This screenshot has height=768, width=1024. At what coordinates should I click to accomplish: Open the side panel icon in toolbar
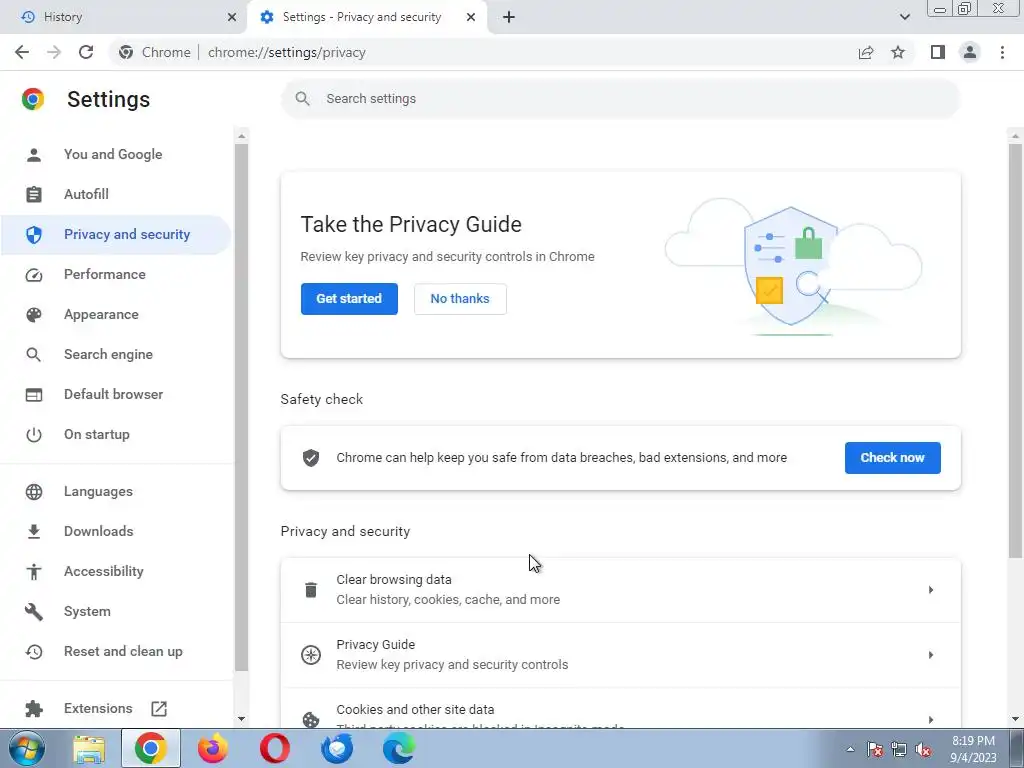coord(938,52)
